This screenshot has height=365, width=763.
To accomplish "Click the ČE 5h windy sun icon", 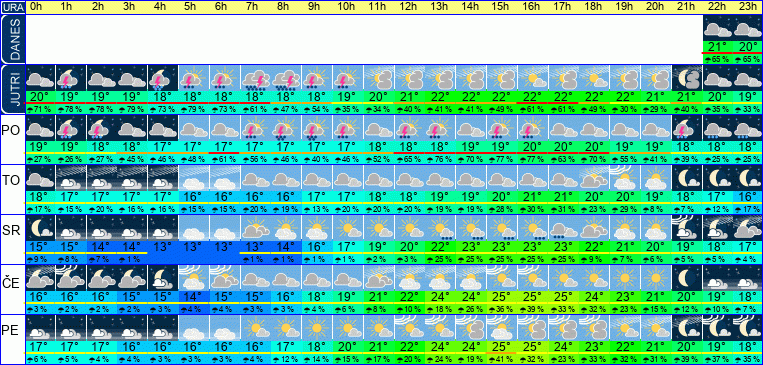I will 194,278.
